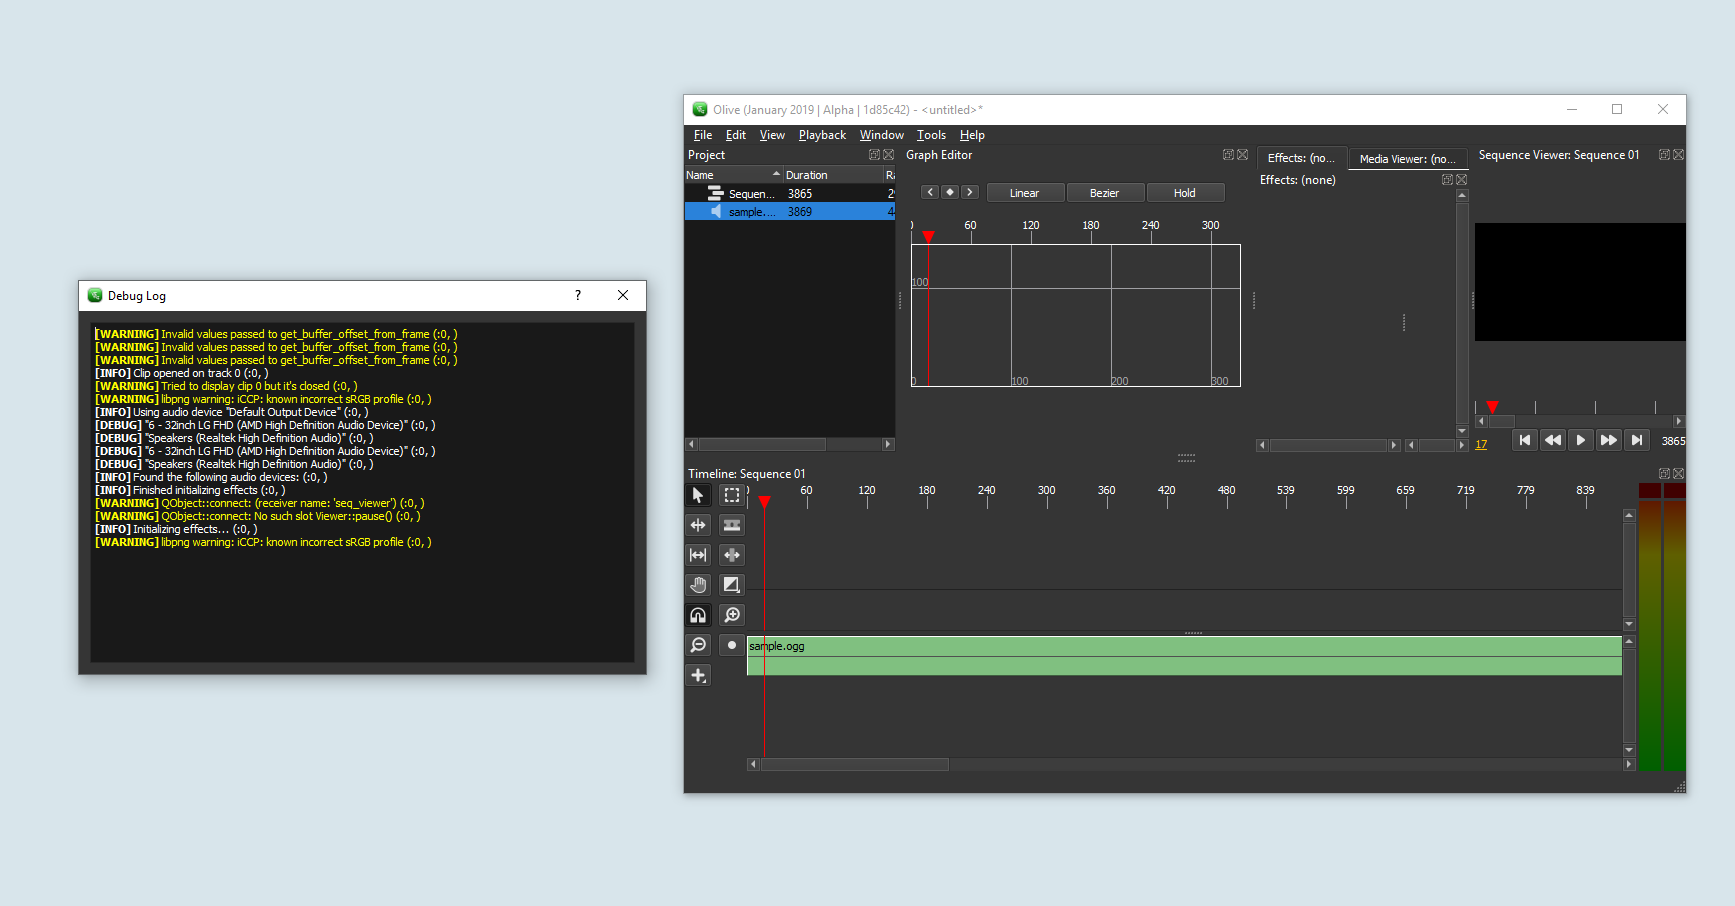1735x906 pixels.
Task: Click the timeline Zoom In magnifier
Action: coord(732,615)
